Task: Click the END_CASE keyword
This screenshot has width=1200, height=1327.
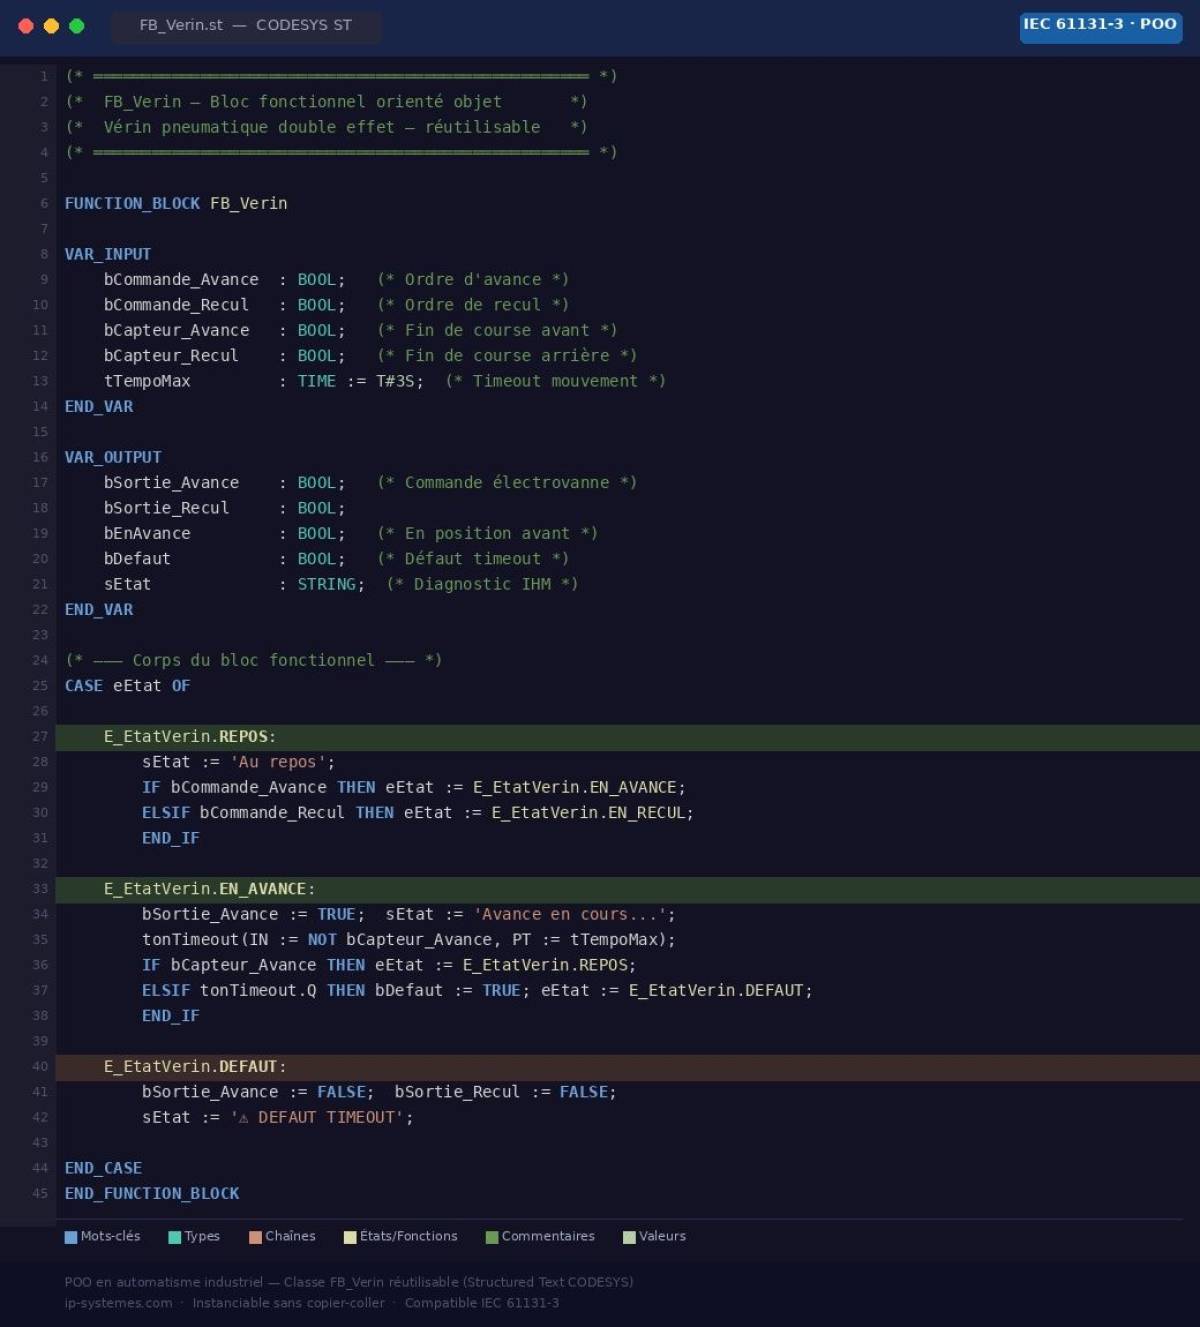Action: [103, 1168]
